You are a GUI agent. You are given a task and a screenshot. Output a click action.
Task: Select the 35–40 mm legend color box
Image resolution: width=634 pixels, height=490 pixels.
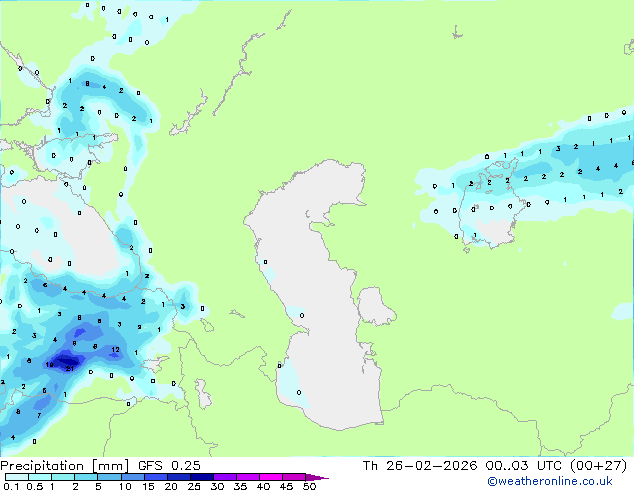[x=247, y=477]
